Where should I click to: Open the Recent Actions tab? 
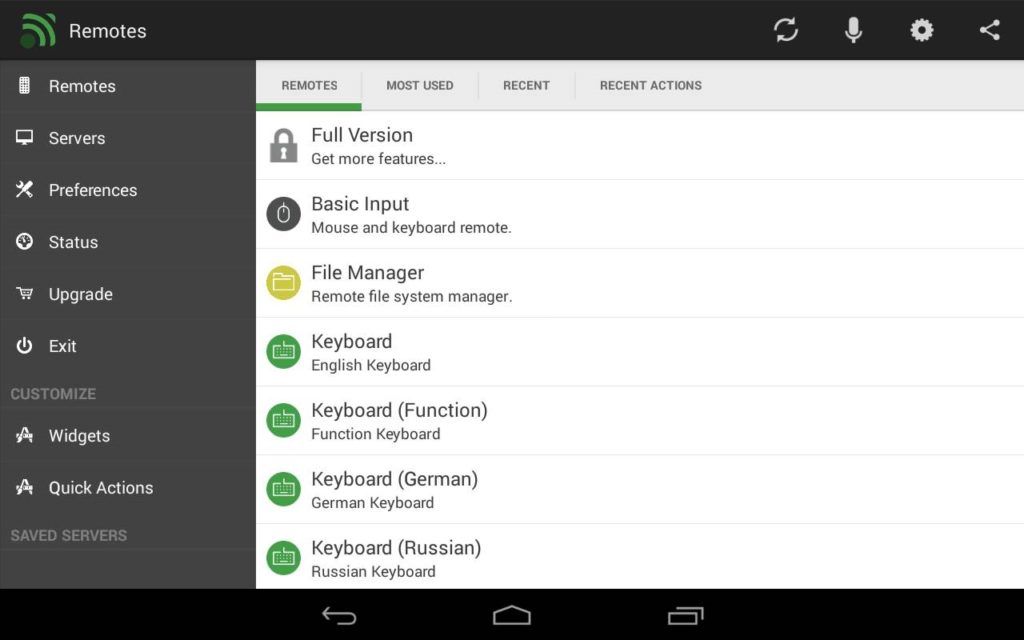650,86
